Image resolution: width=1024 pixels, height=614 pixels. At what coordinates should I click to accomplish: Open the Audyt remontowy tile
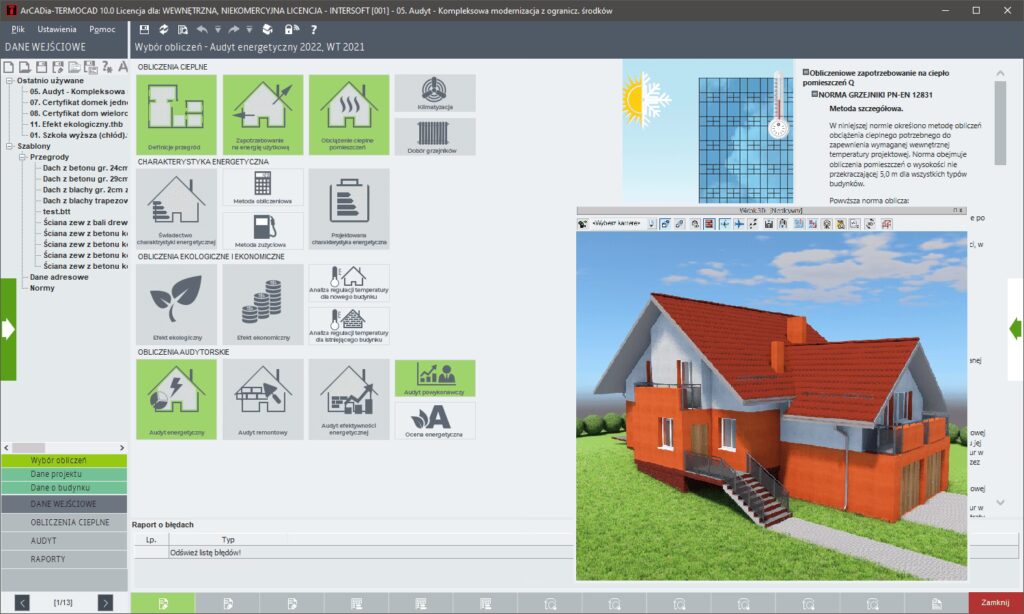pos(262,399)
